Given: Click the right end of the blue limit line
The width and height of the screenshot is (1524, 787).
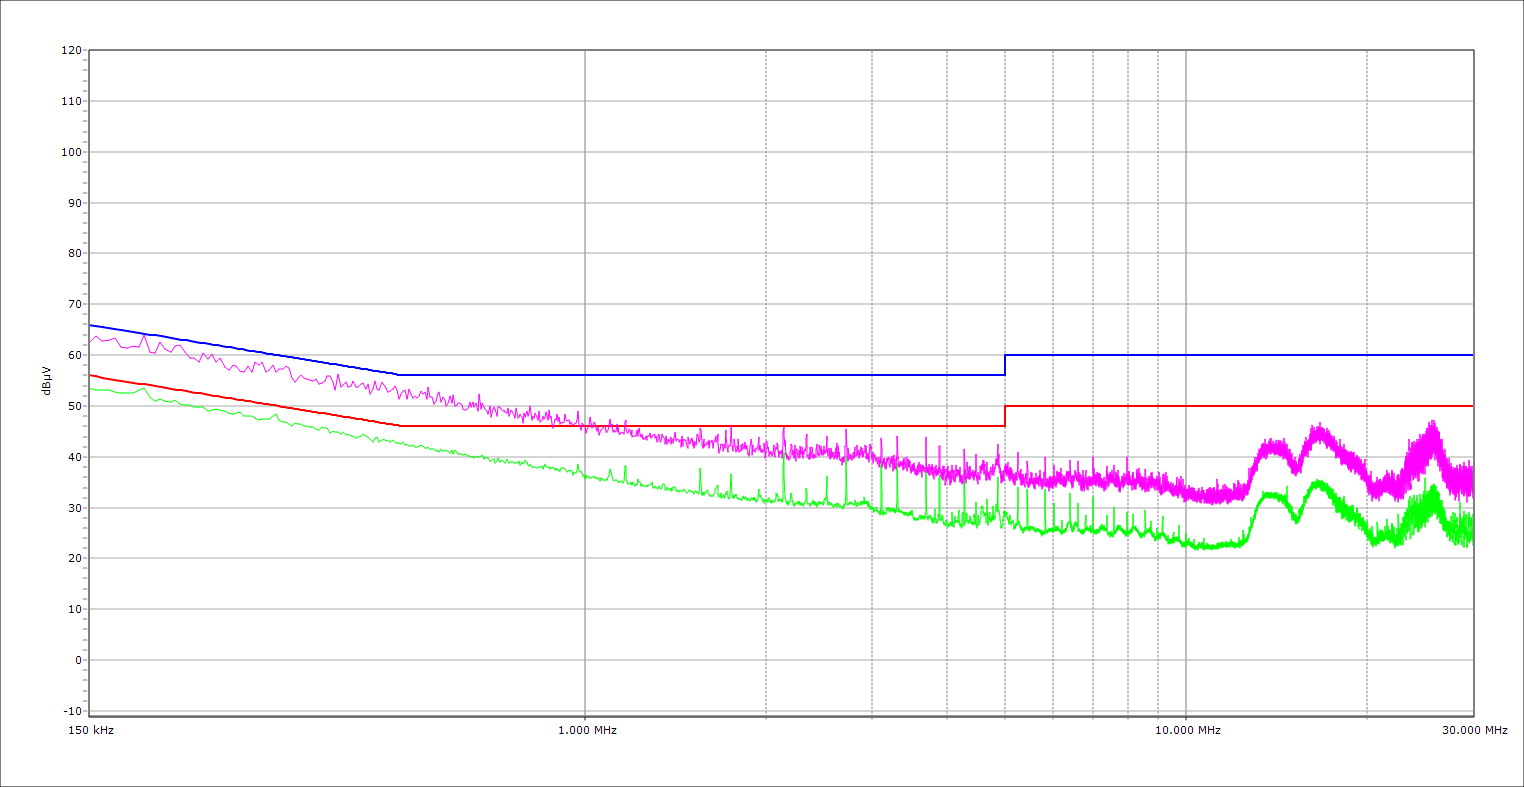Looking at the screenshot, I should coord(1472,355).
